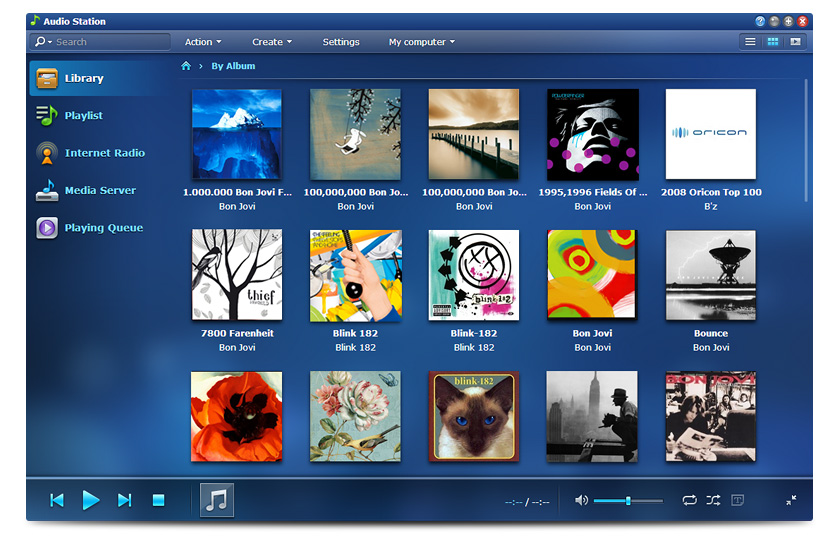
Task: Open the floral bird illustration album cover
Action: tap(356, 416)
